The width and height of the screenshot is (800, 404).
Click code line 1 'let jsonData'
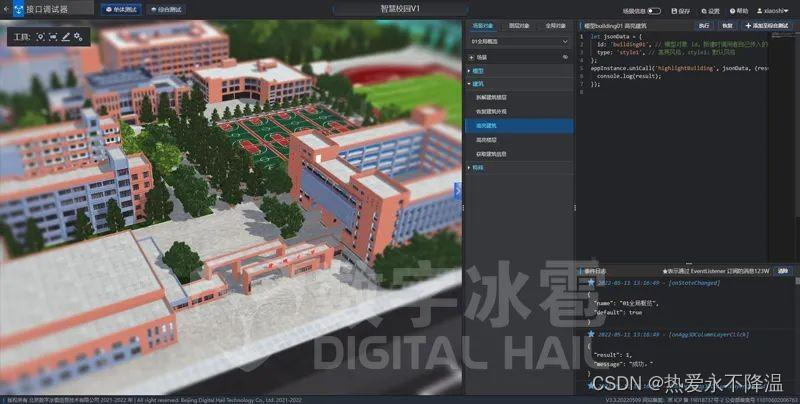616,37
